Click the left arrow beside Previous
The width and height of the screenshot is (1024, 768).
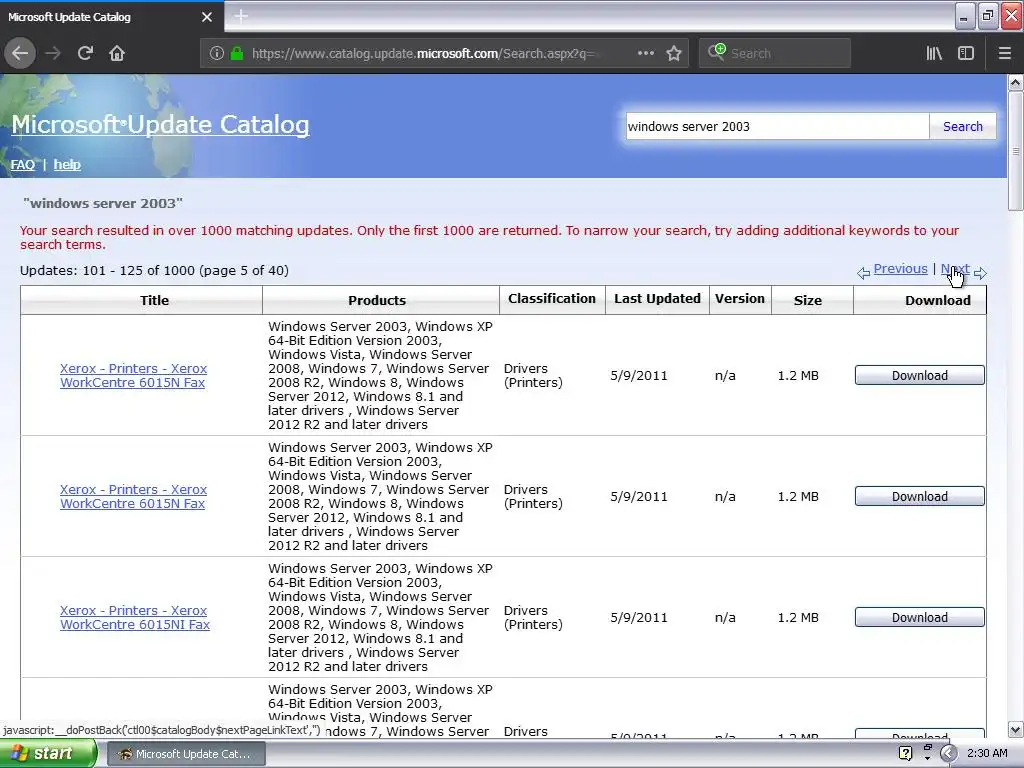(x=863, y=273)
